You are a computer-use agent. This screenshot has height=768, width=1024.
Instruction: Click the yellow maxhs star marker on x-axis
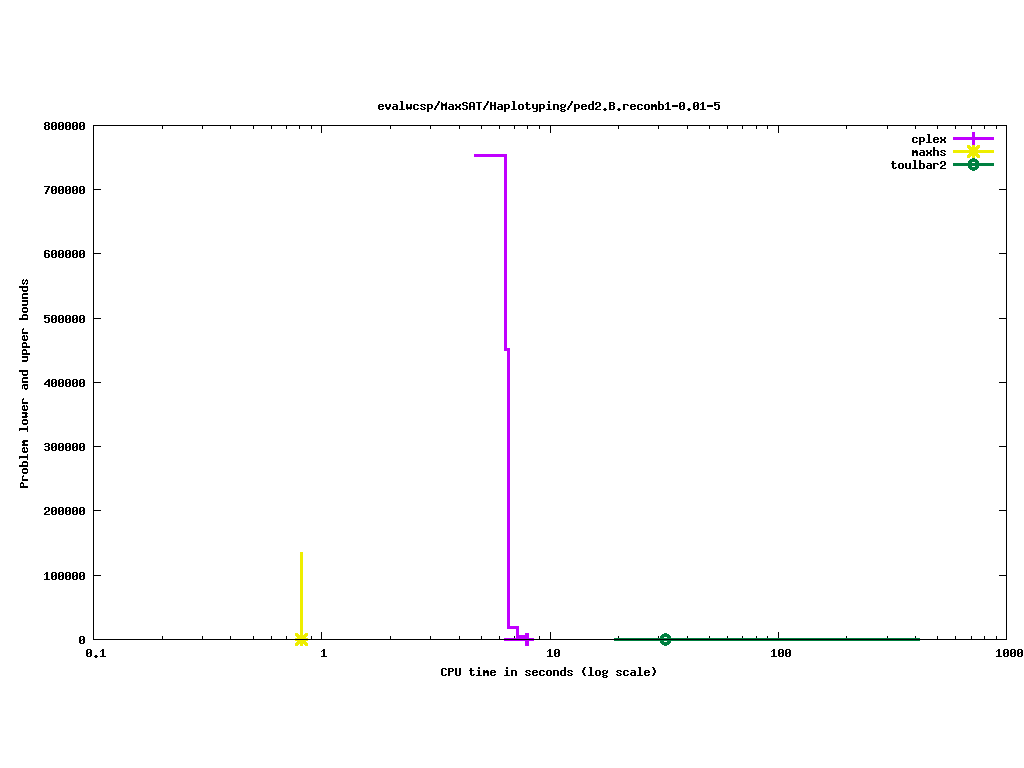coord(301,639)
